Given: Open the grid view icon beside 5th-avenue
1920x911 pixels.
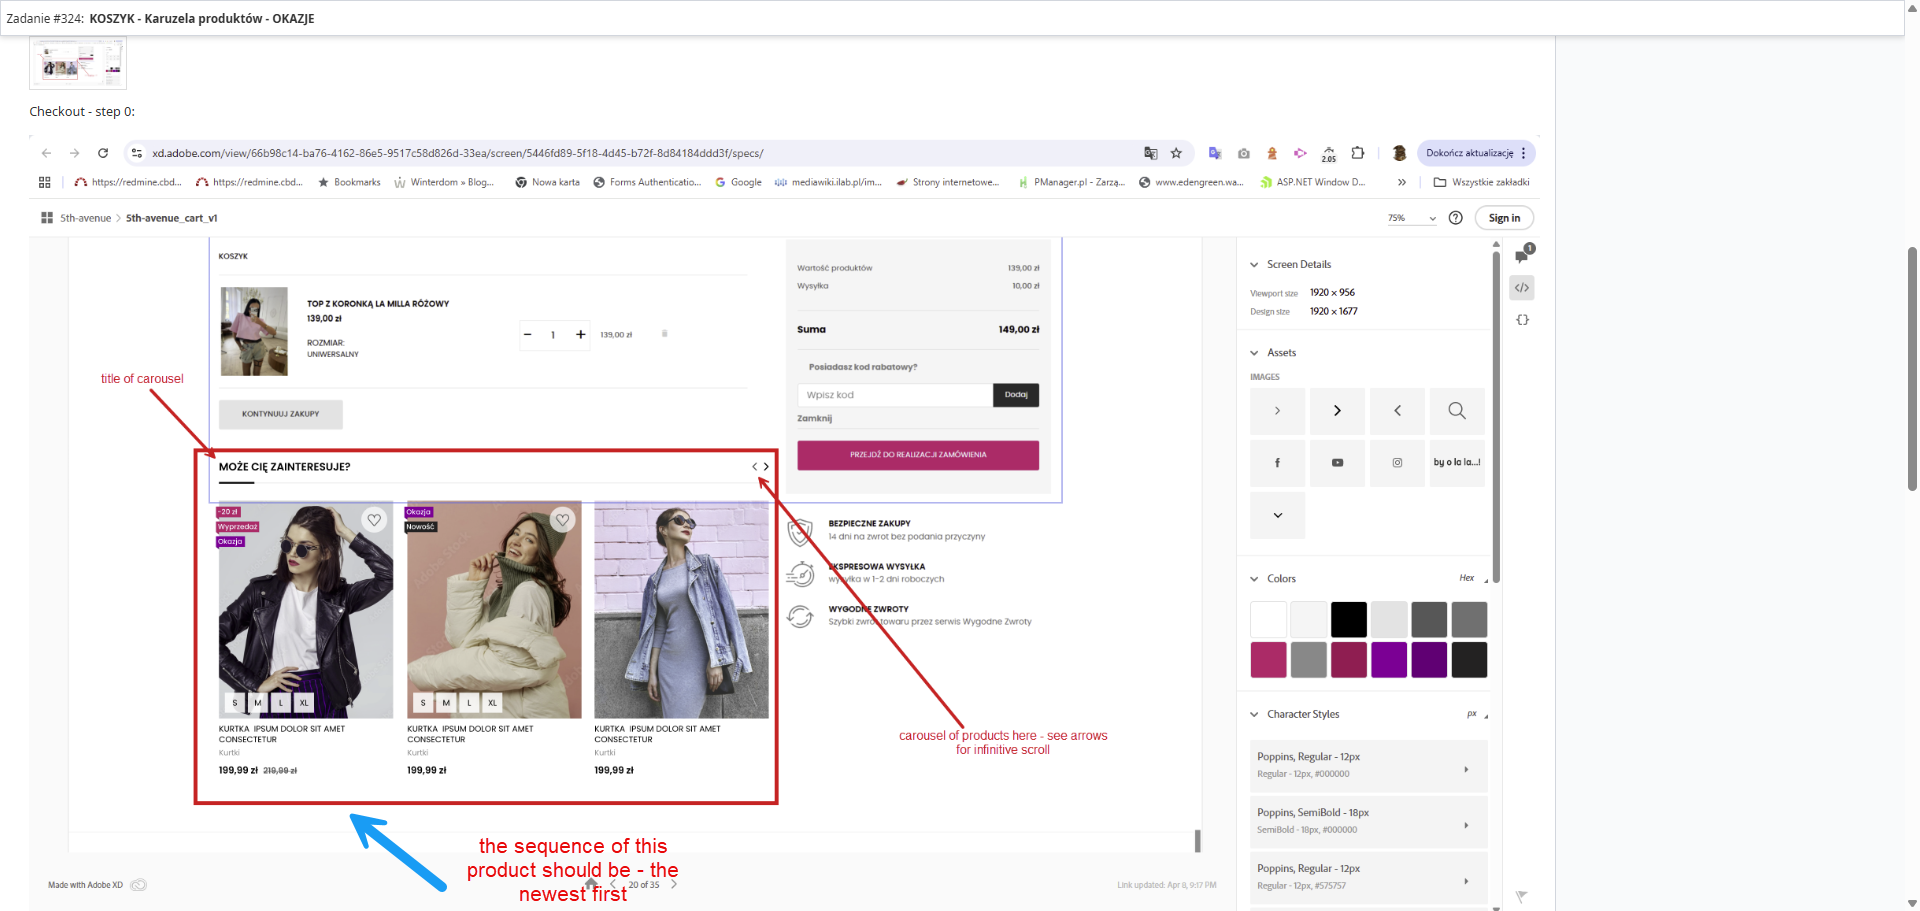Looking at the screenshot, I should click(x=47, y=218).
